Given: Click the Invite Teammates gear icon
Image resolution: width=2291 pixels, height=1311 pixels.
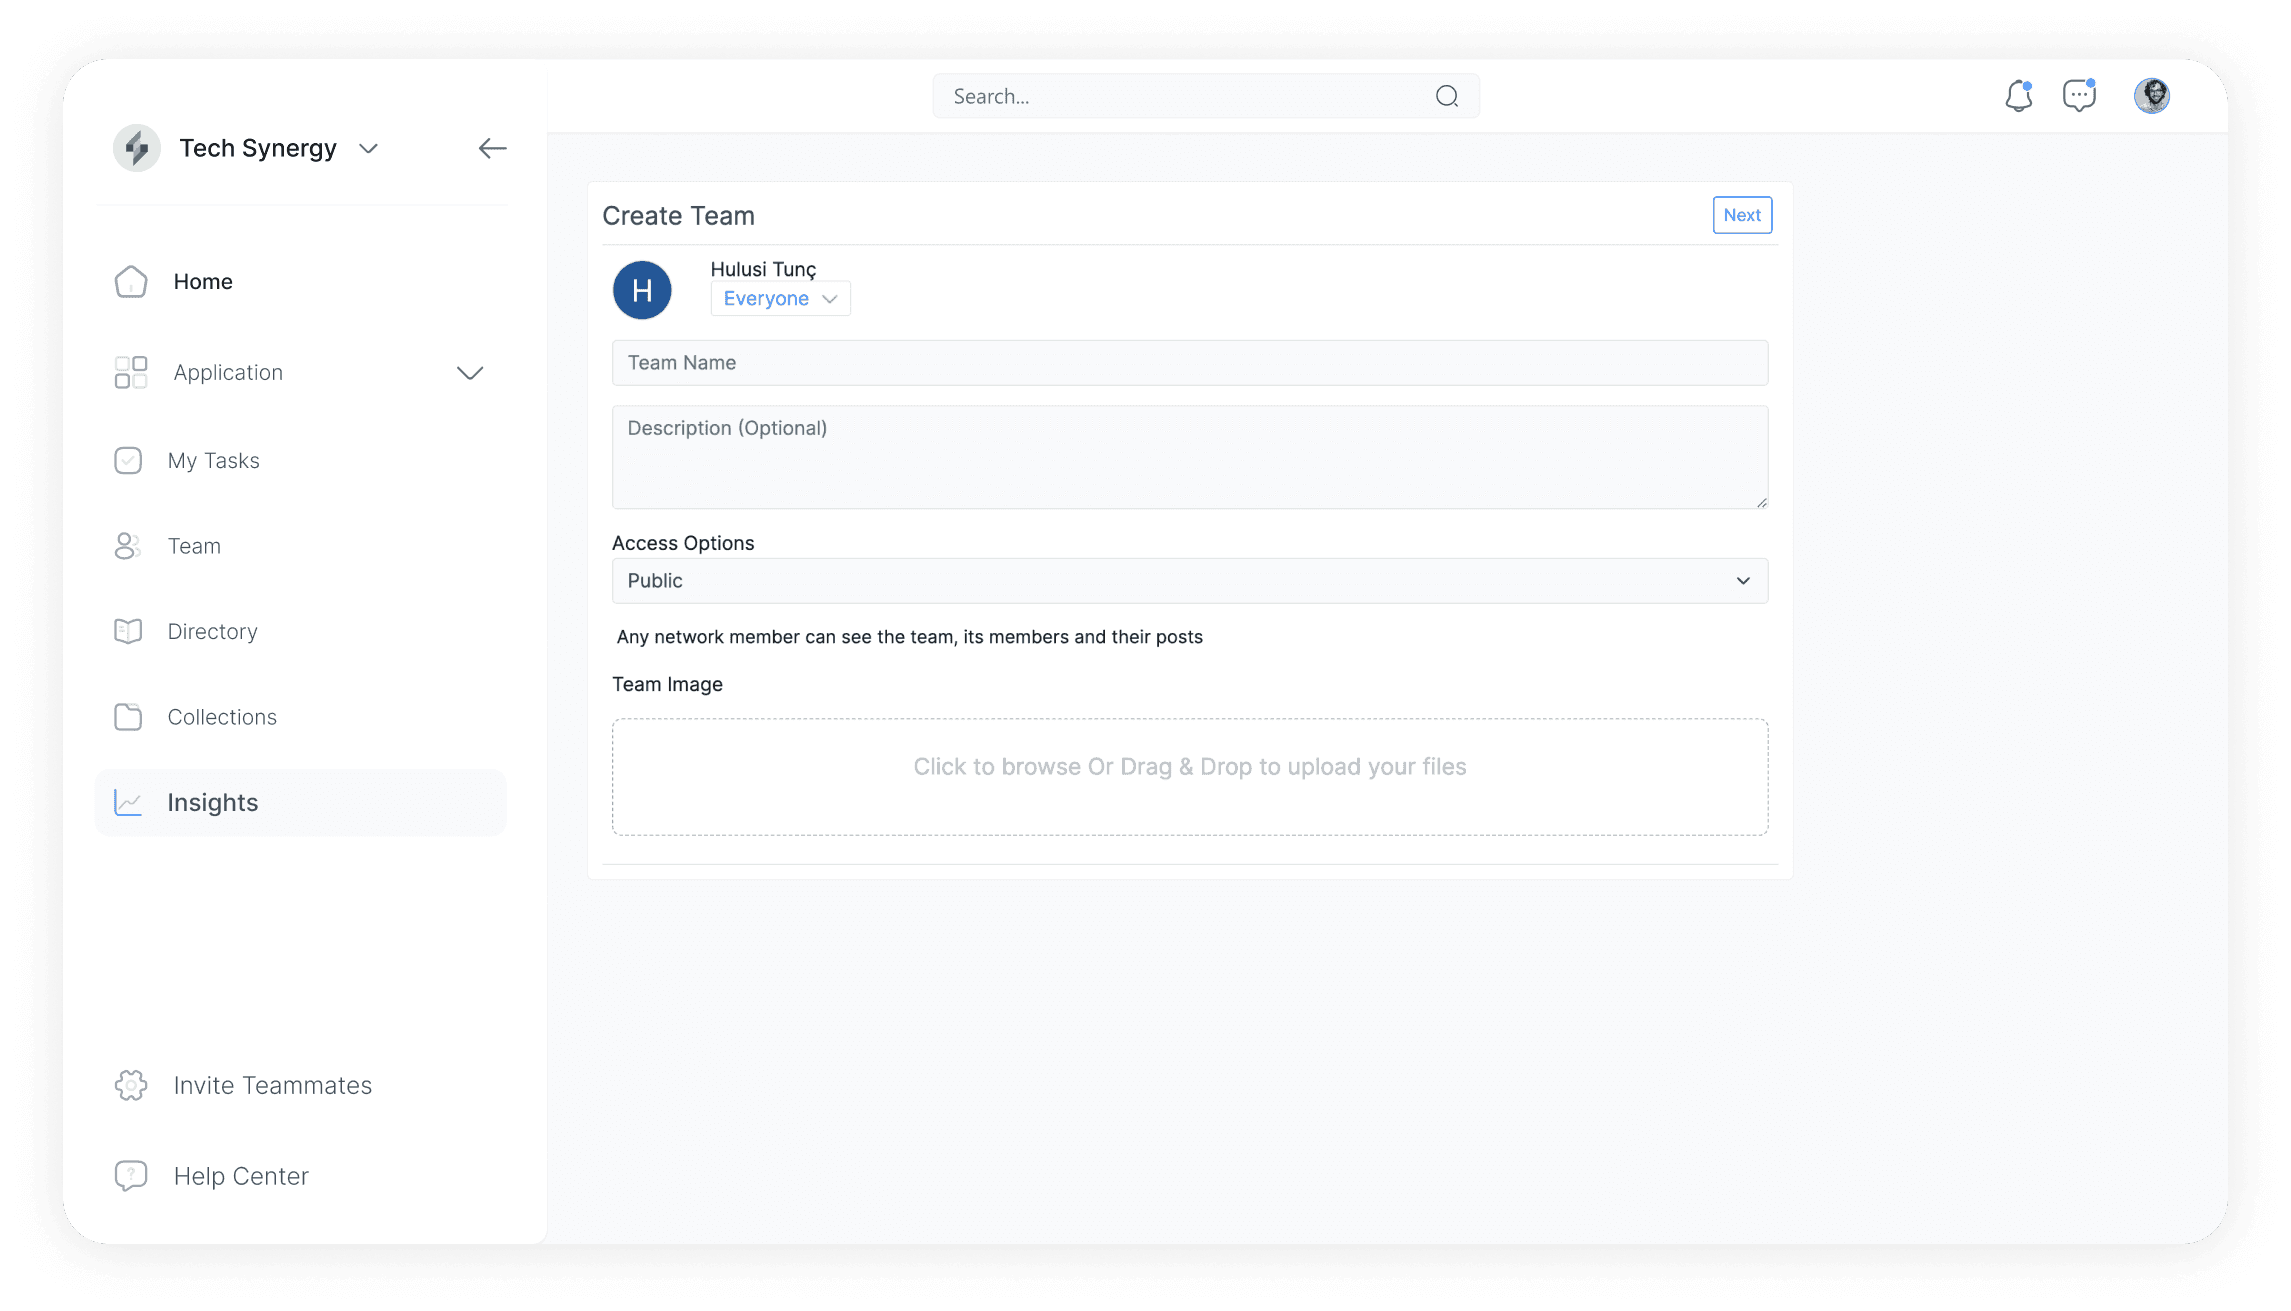Looking at the screenshot, I should (x=131, y=1085).
